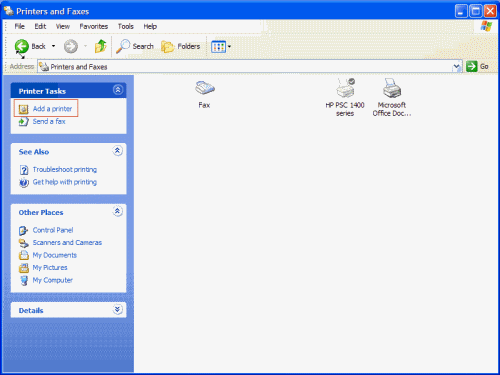
Task: Close the Printers and Faxes window
Action: coord(490,11)
